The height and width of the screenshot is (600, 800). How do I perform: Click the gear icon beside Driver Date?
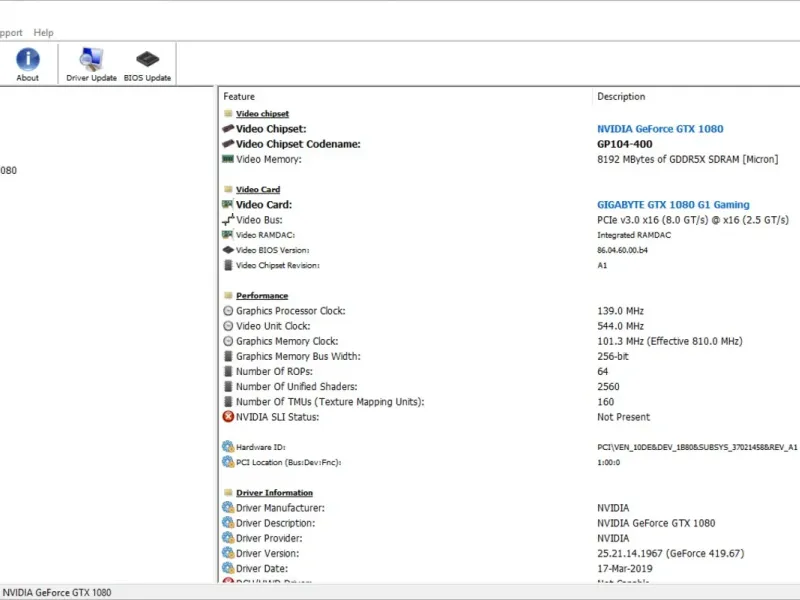click(x=228, y=568)
